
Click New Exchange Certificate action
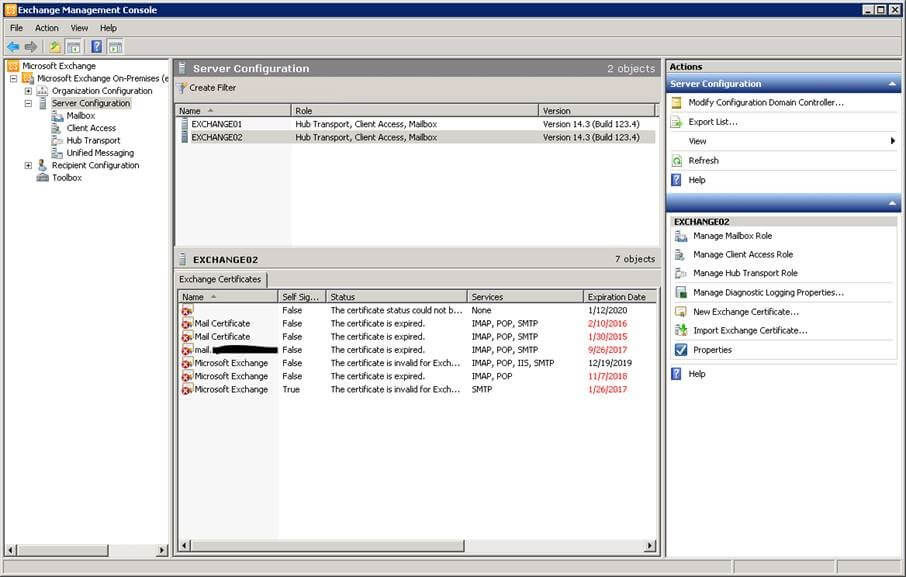point(746,312)
